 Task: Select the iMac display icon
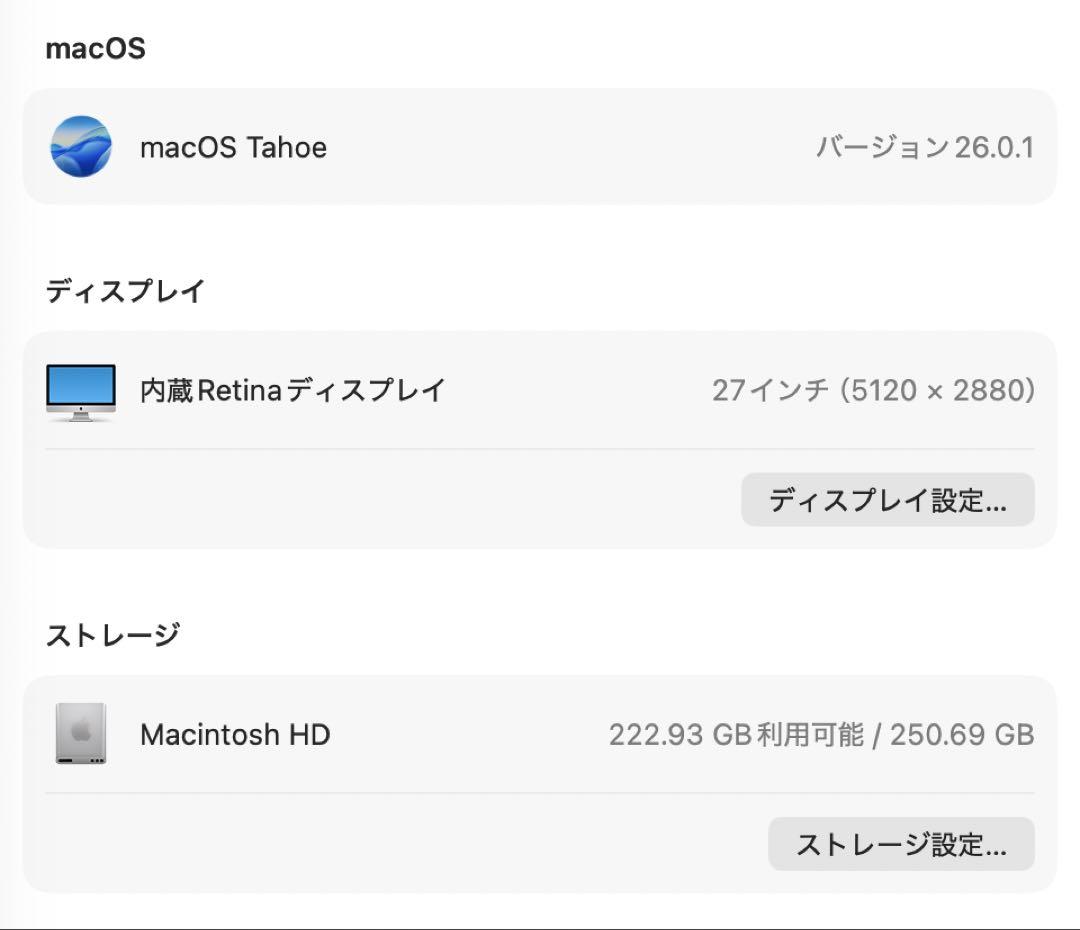[x=82, y=390]
